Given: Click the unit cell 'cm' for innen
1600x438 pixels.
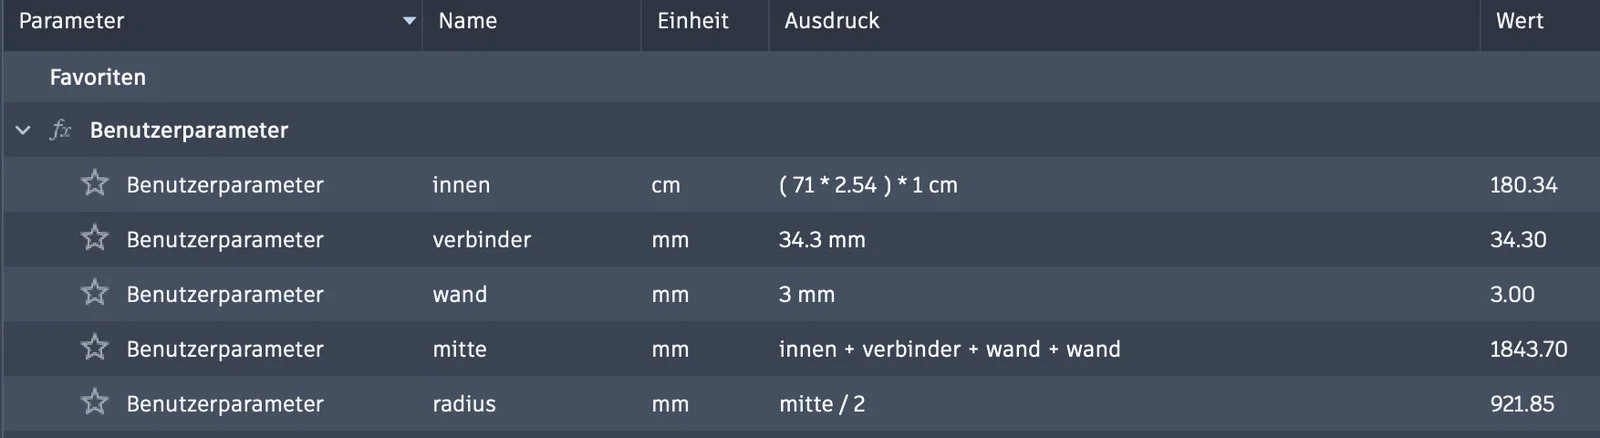Looking at the screenshot, I should 666,186.
